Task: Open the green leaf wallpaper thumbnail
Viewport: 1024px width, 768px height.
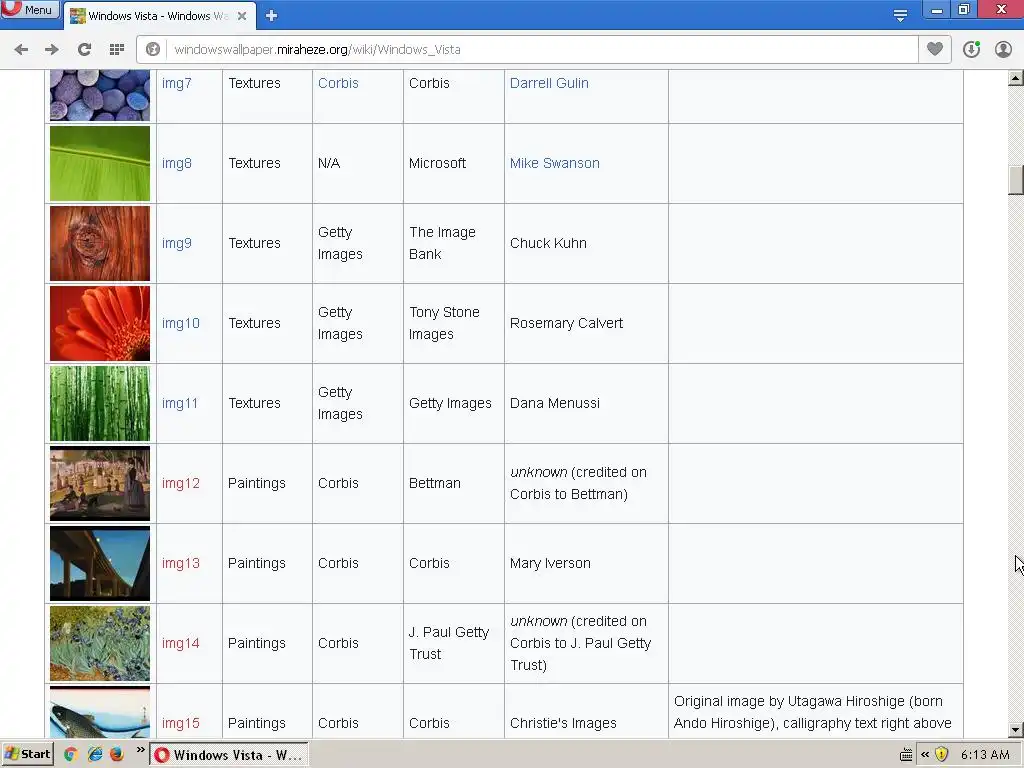Action: click(100, 163)
